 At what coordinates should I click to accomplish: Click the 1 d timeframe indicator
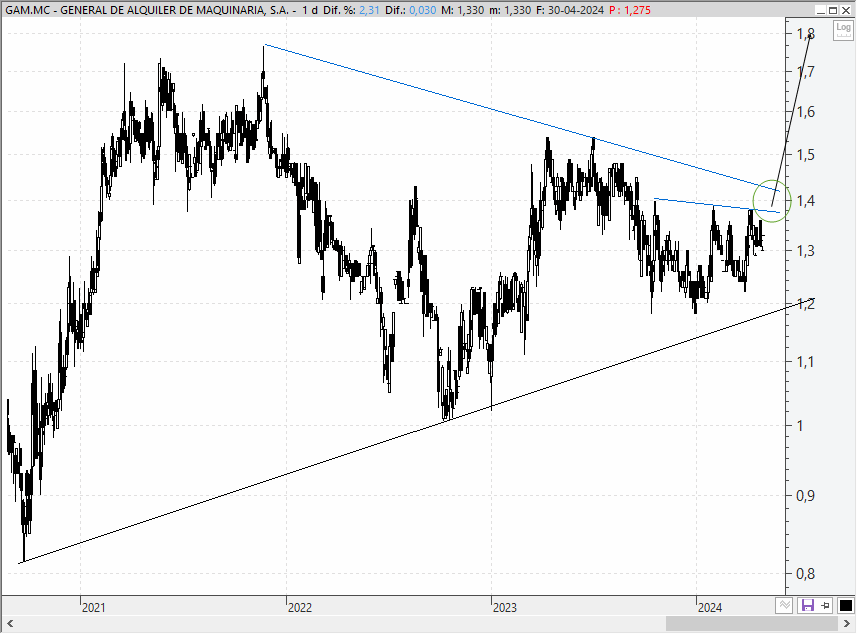(x=310, y=10)
